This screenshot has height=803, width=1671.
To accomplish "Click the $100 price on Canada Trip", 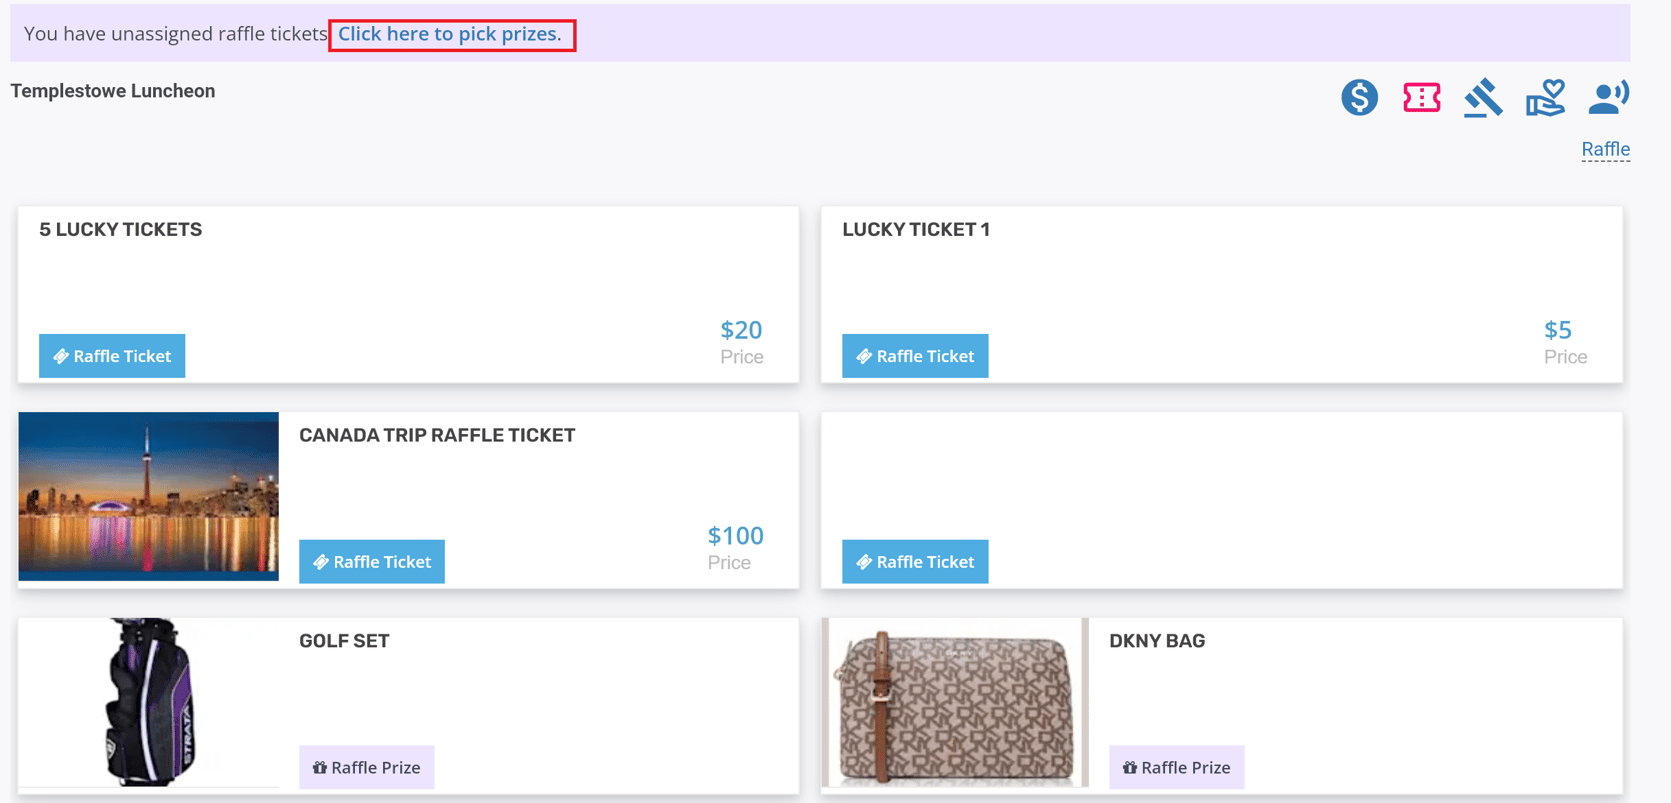I will point(735,536).
